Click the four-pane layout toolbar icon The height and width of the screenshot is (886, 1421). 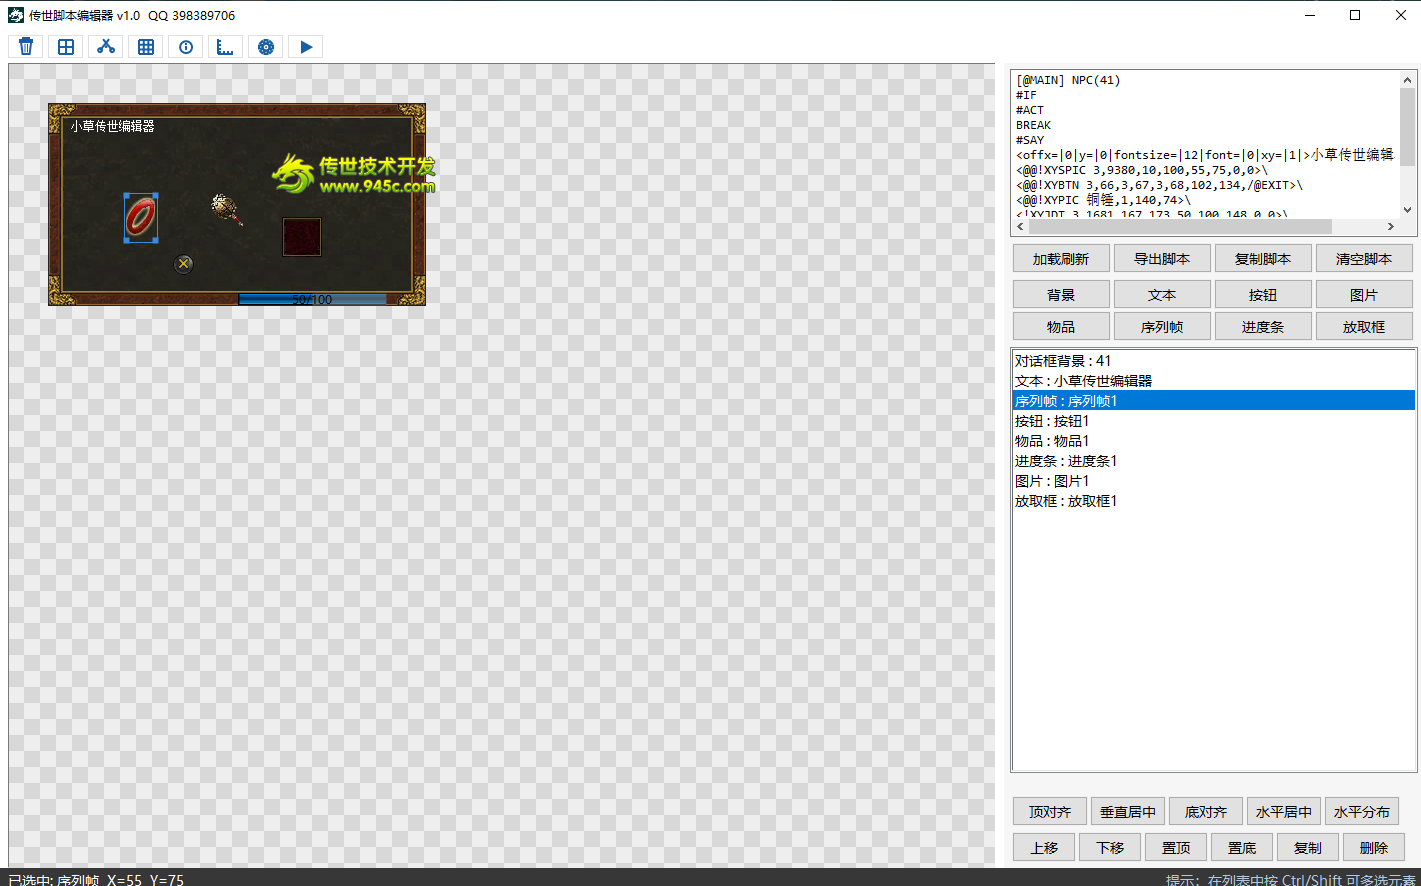(x=66, y=47)
